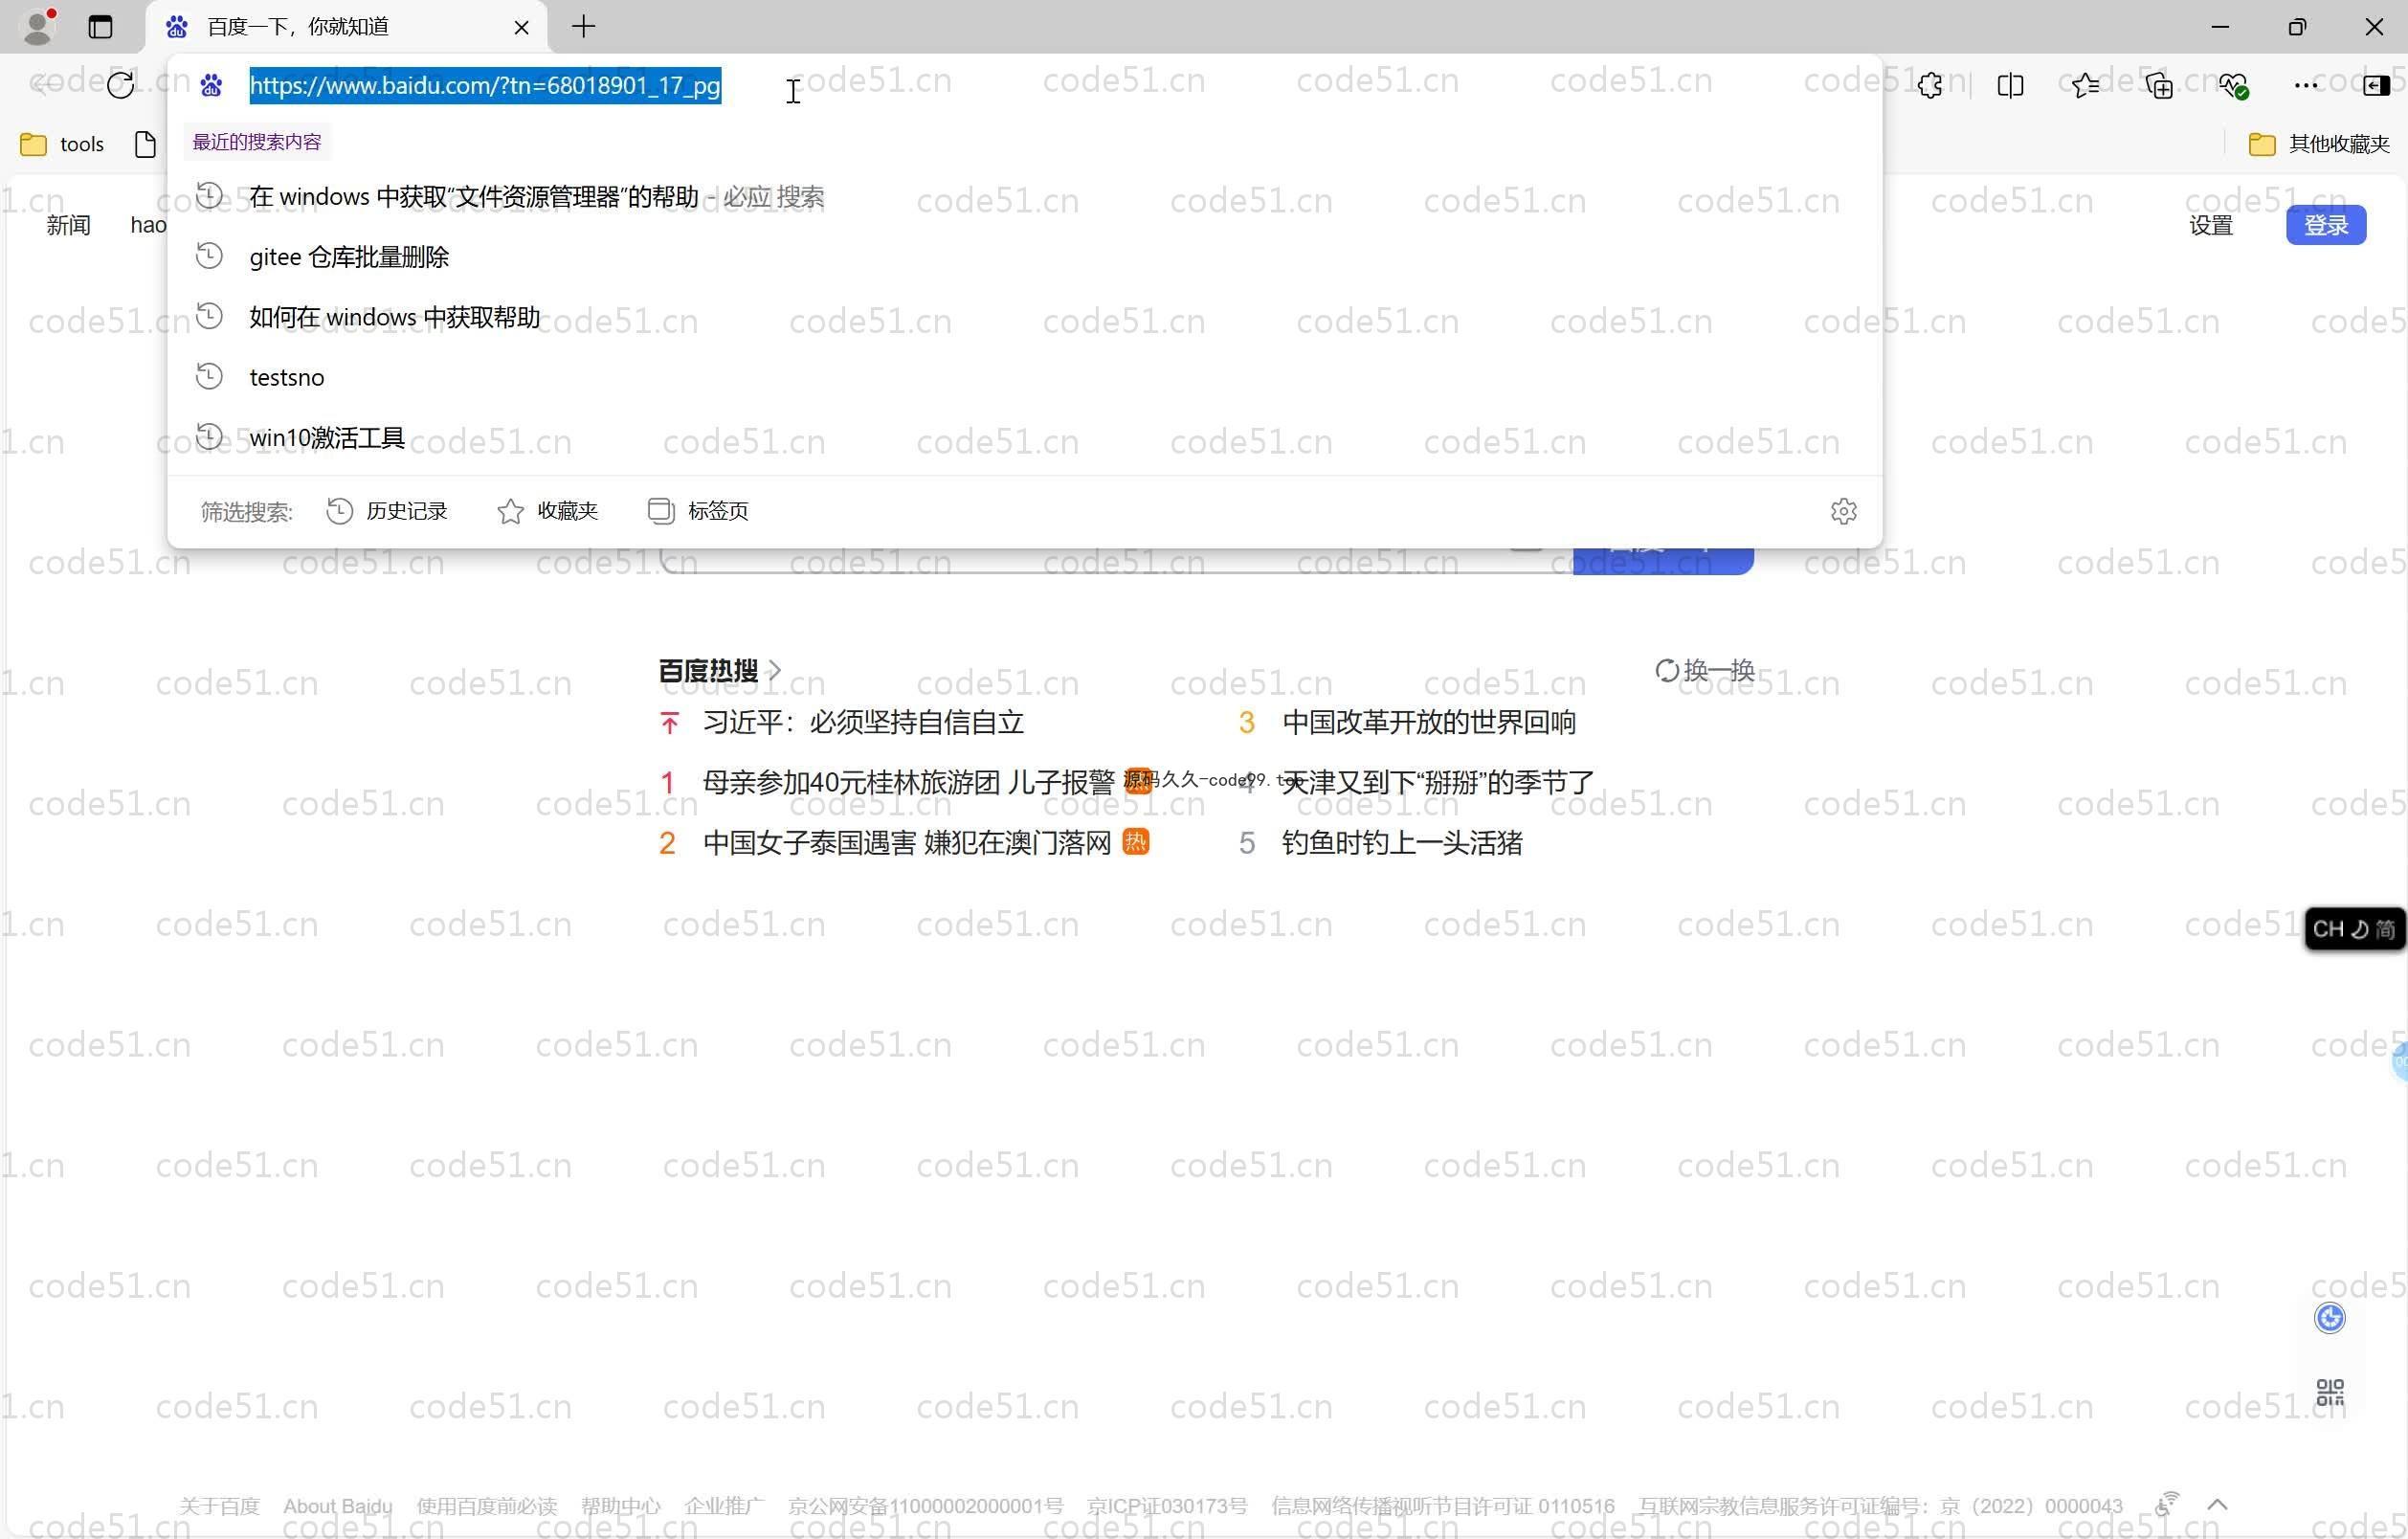The height and width of the screenshot is (1539, 2408).
Task: Click the 最近的搜索内容 label
Action: [x=257, y=142]
